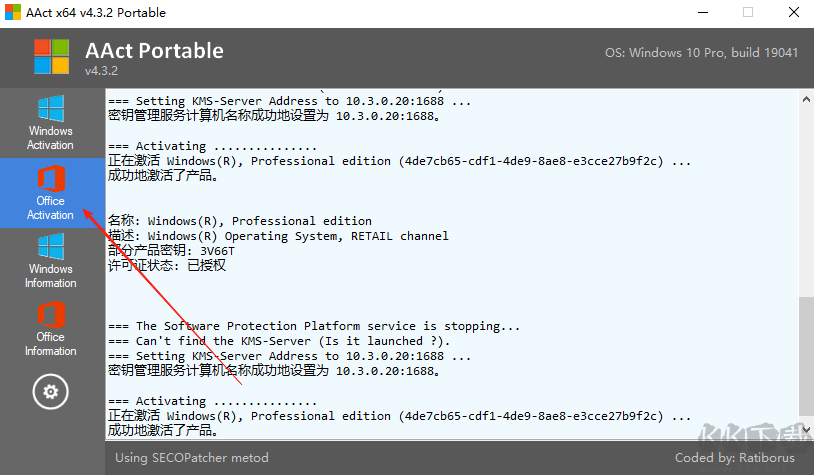Click the "Can't find the KMS-Server" log line
Screen dimensions: 814x475
(279, 341)
